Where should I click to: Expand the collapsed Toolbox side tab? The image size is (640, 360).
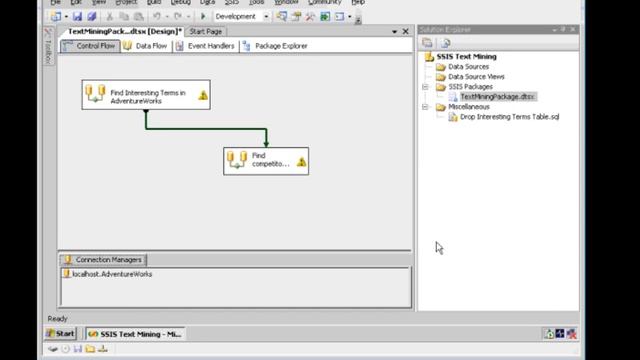(x=48, y=47)
